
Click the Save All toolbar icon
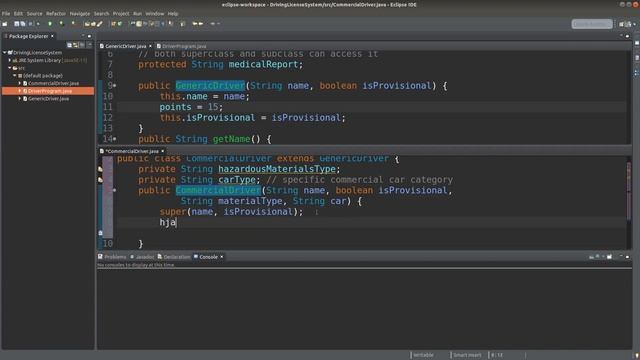coord(23,24)
